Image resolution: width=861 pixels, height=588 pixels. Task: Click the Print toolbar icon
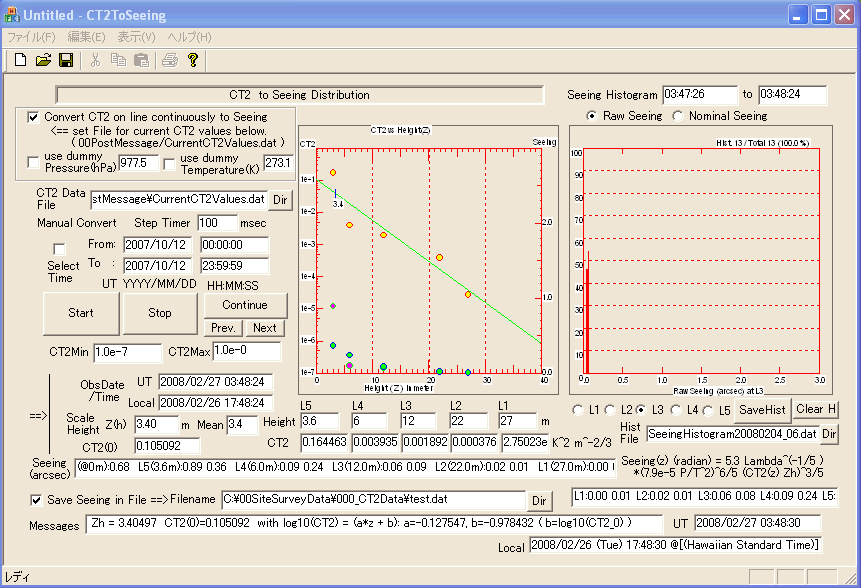(x=170, y=60)
